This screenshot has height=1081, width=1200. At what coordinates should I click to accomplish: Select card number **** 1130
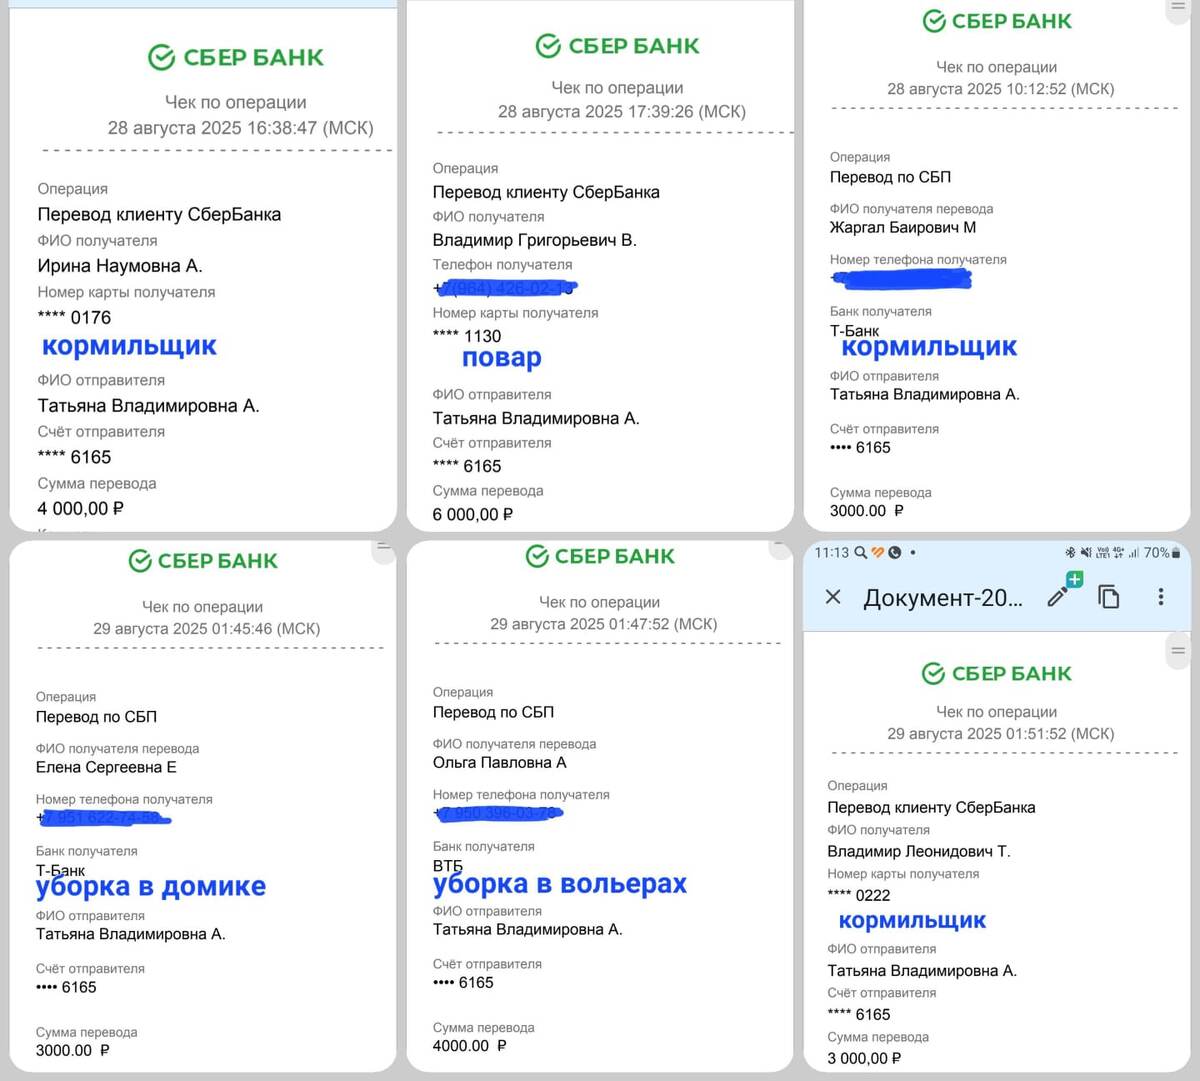pos(467,336)
